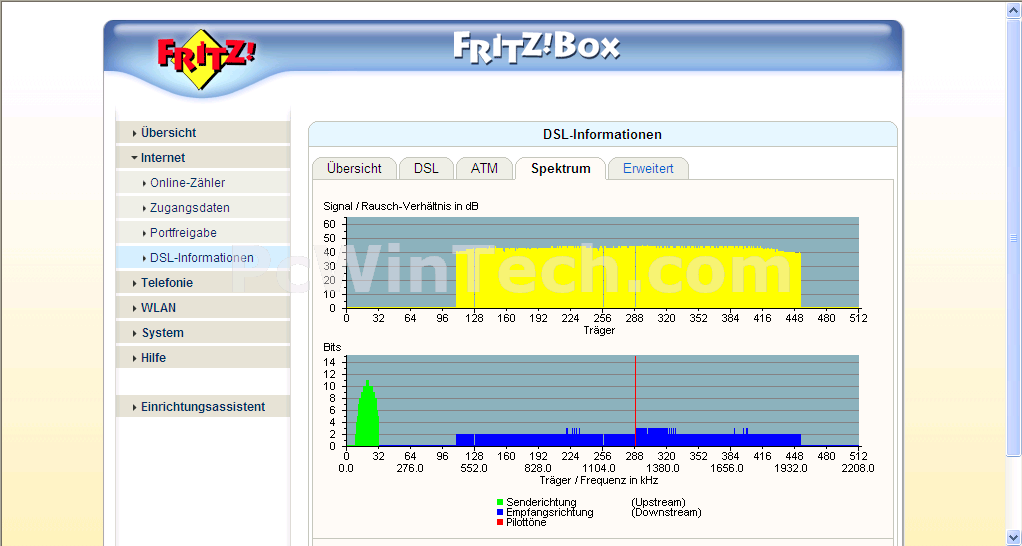Open the Portfreigabe page
The height and width of the screenshot is (546, 1022).
click(x=203, y=233)
